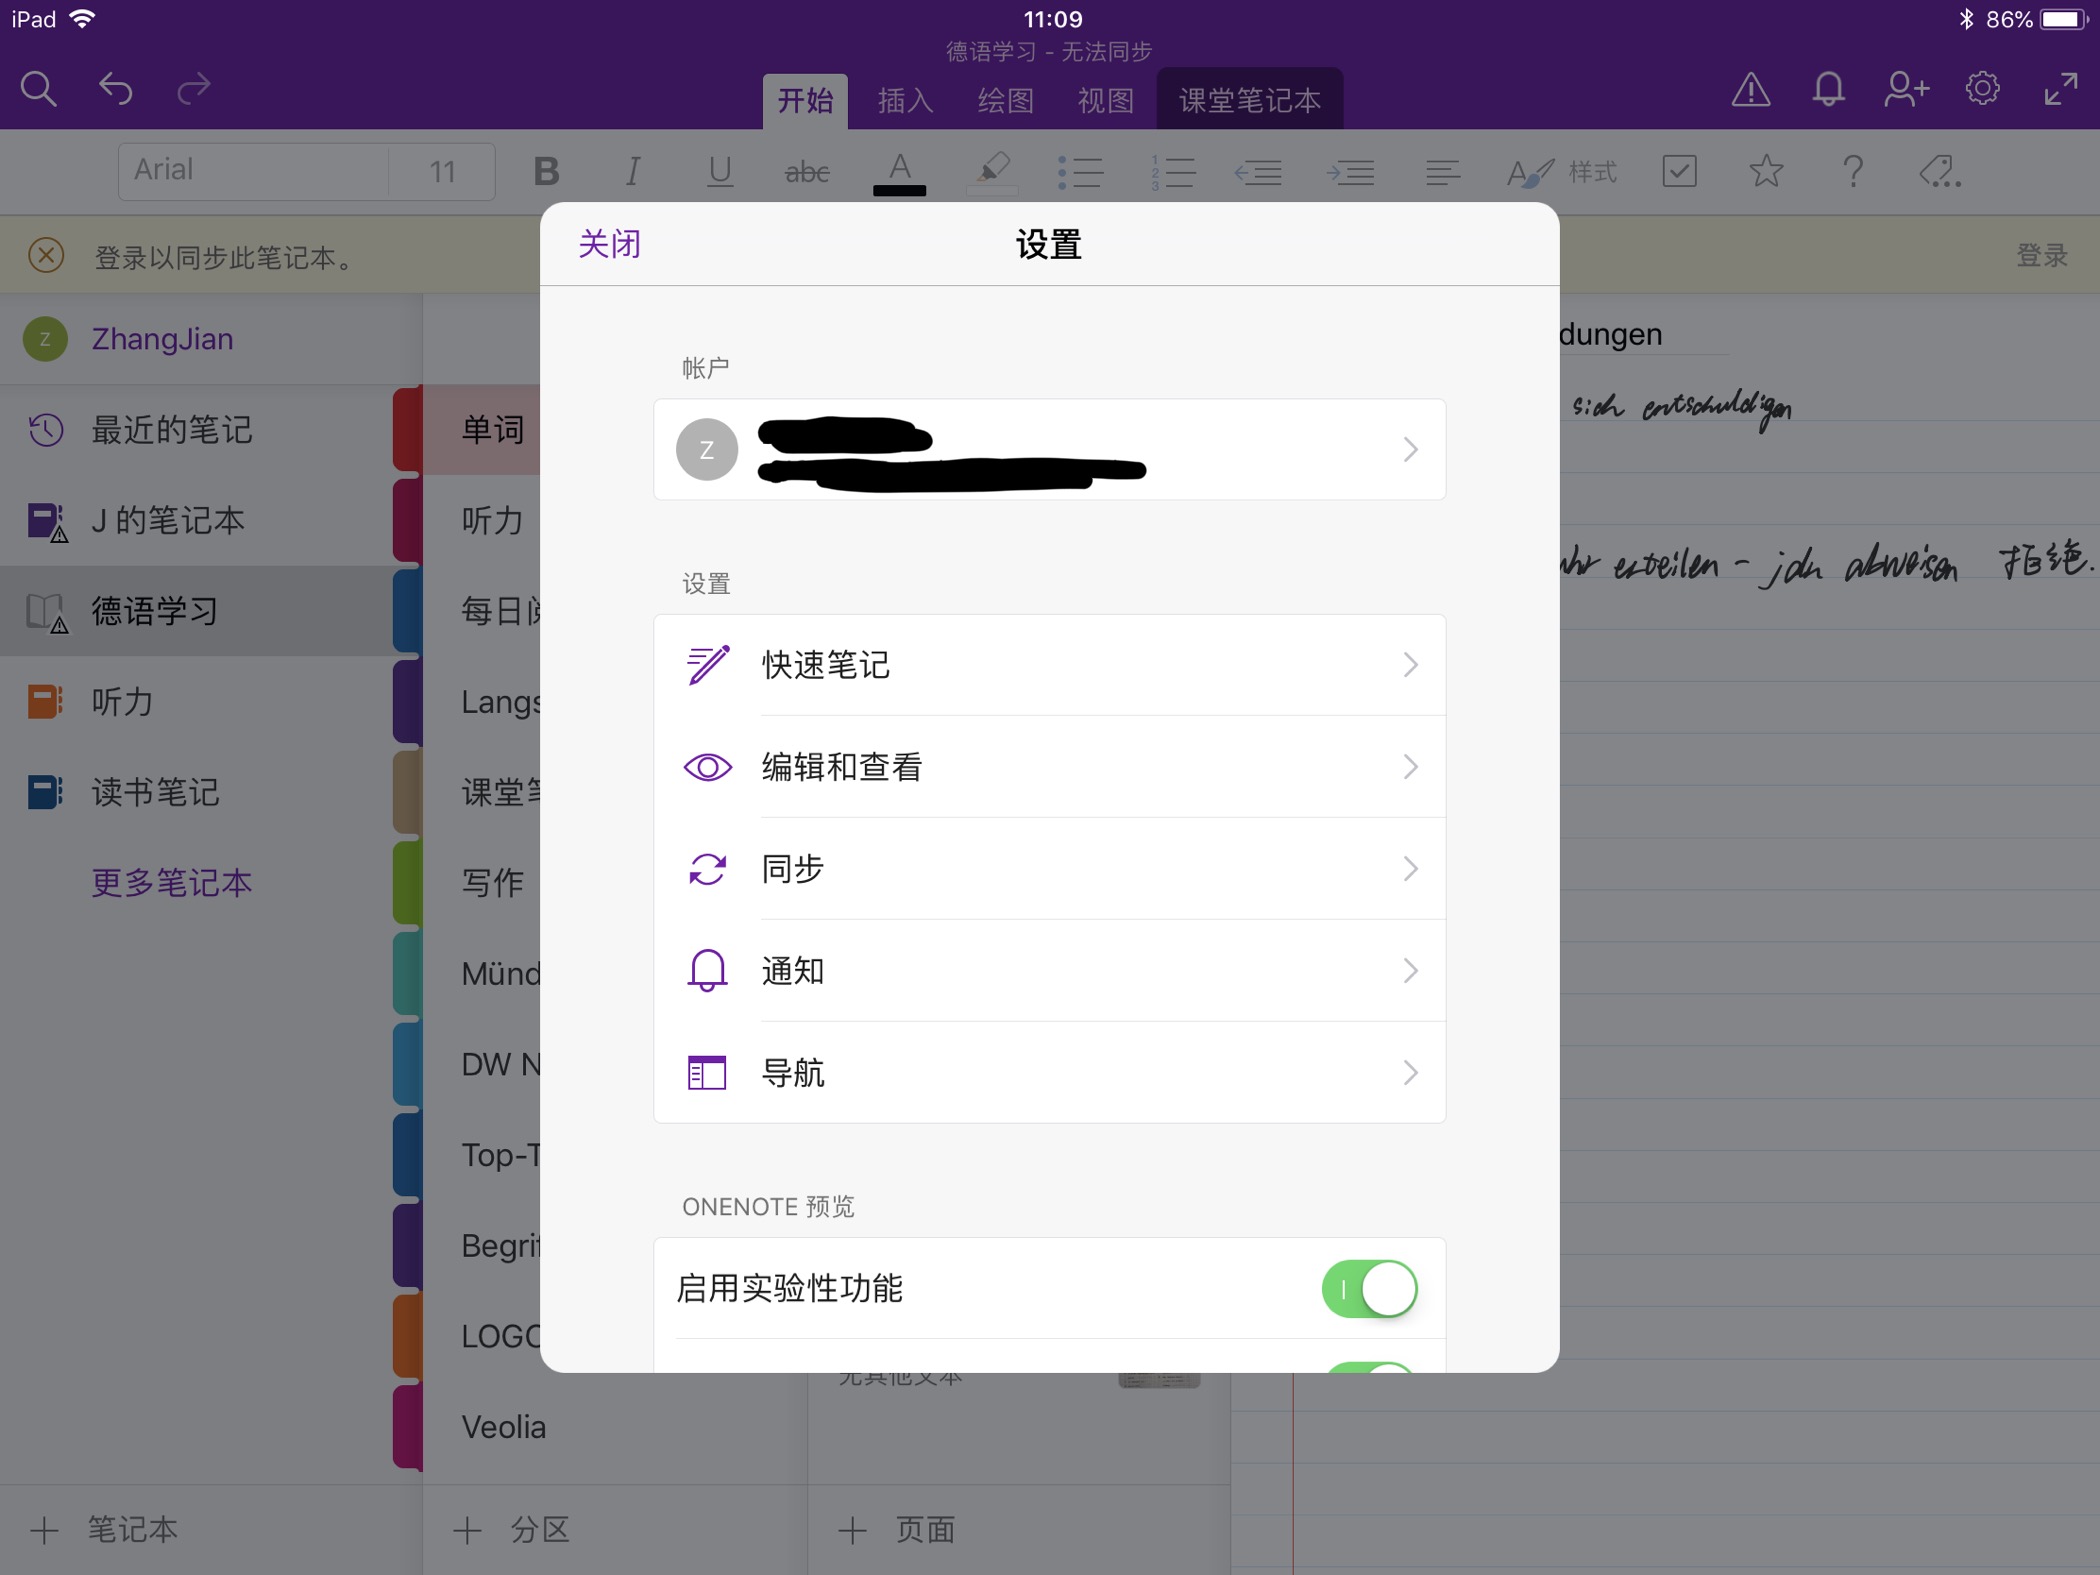Apply underline formatting U icon

click(x=719, y=172)
